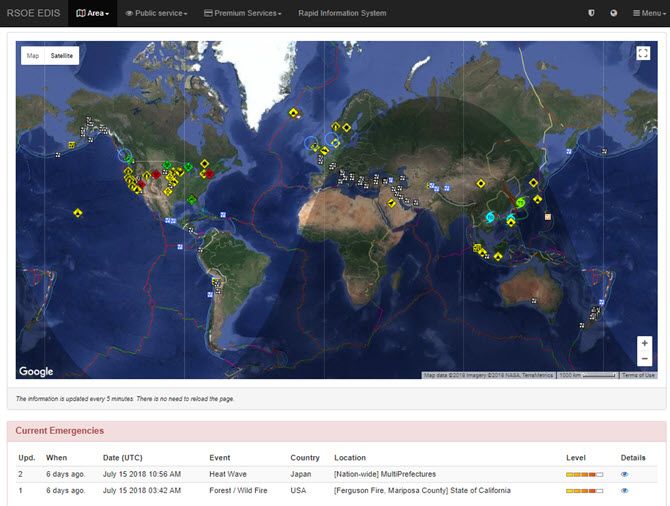Open the map Terms of Use link
The height and width of the screenshot is (506, 670).
(x=638, y=375)
